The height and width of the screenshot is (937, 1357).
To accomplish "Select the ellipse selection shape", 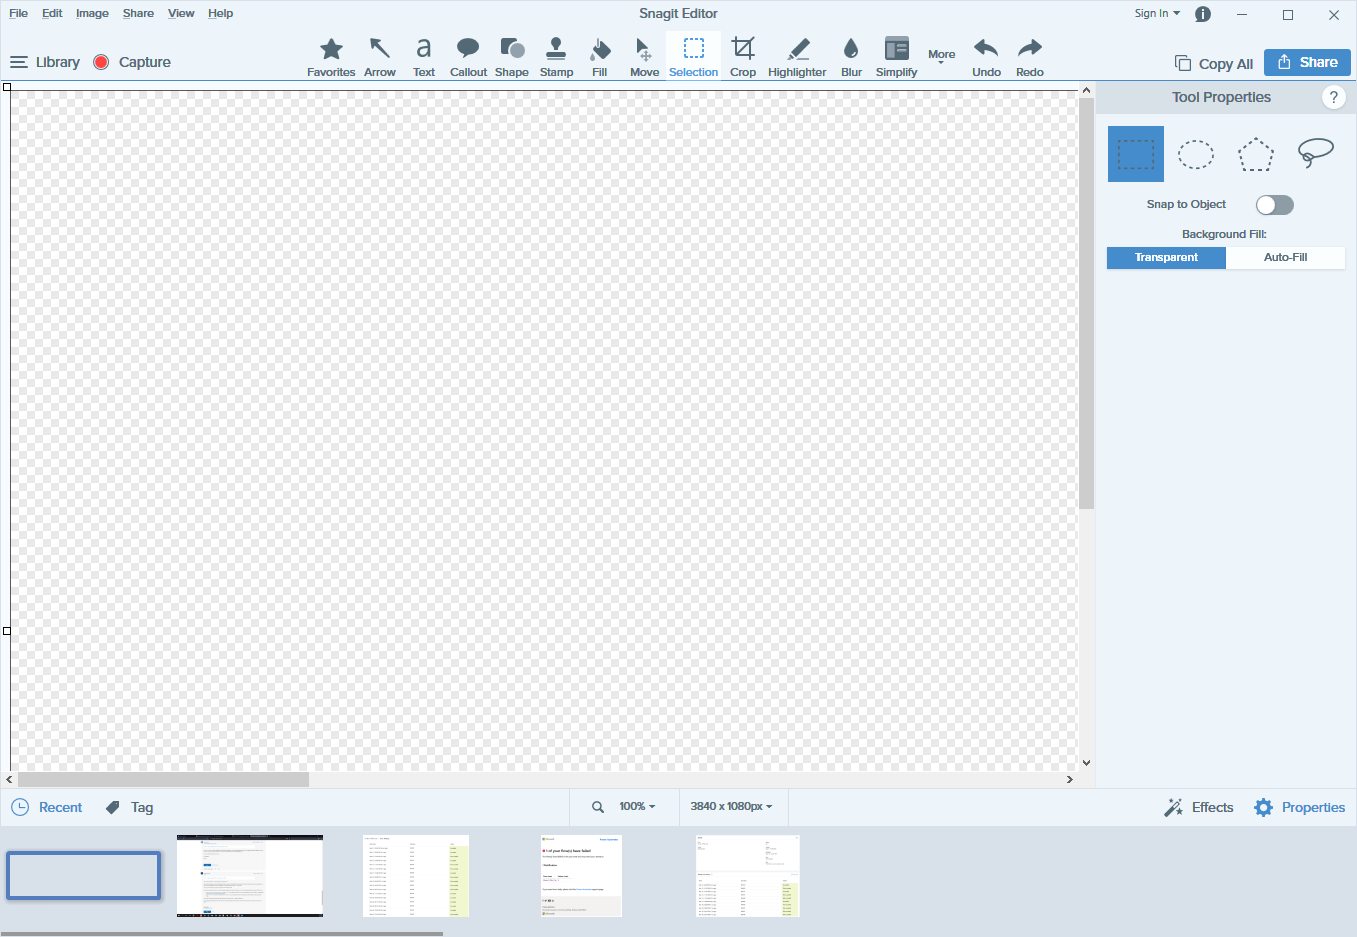I will click(1195, 153).
